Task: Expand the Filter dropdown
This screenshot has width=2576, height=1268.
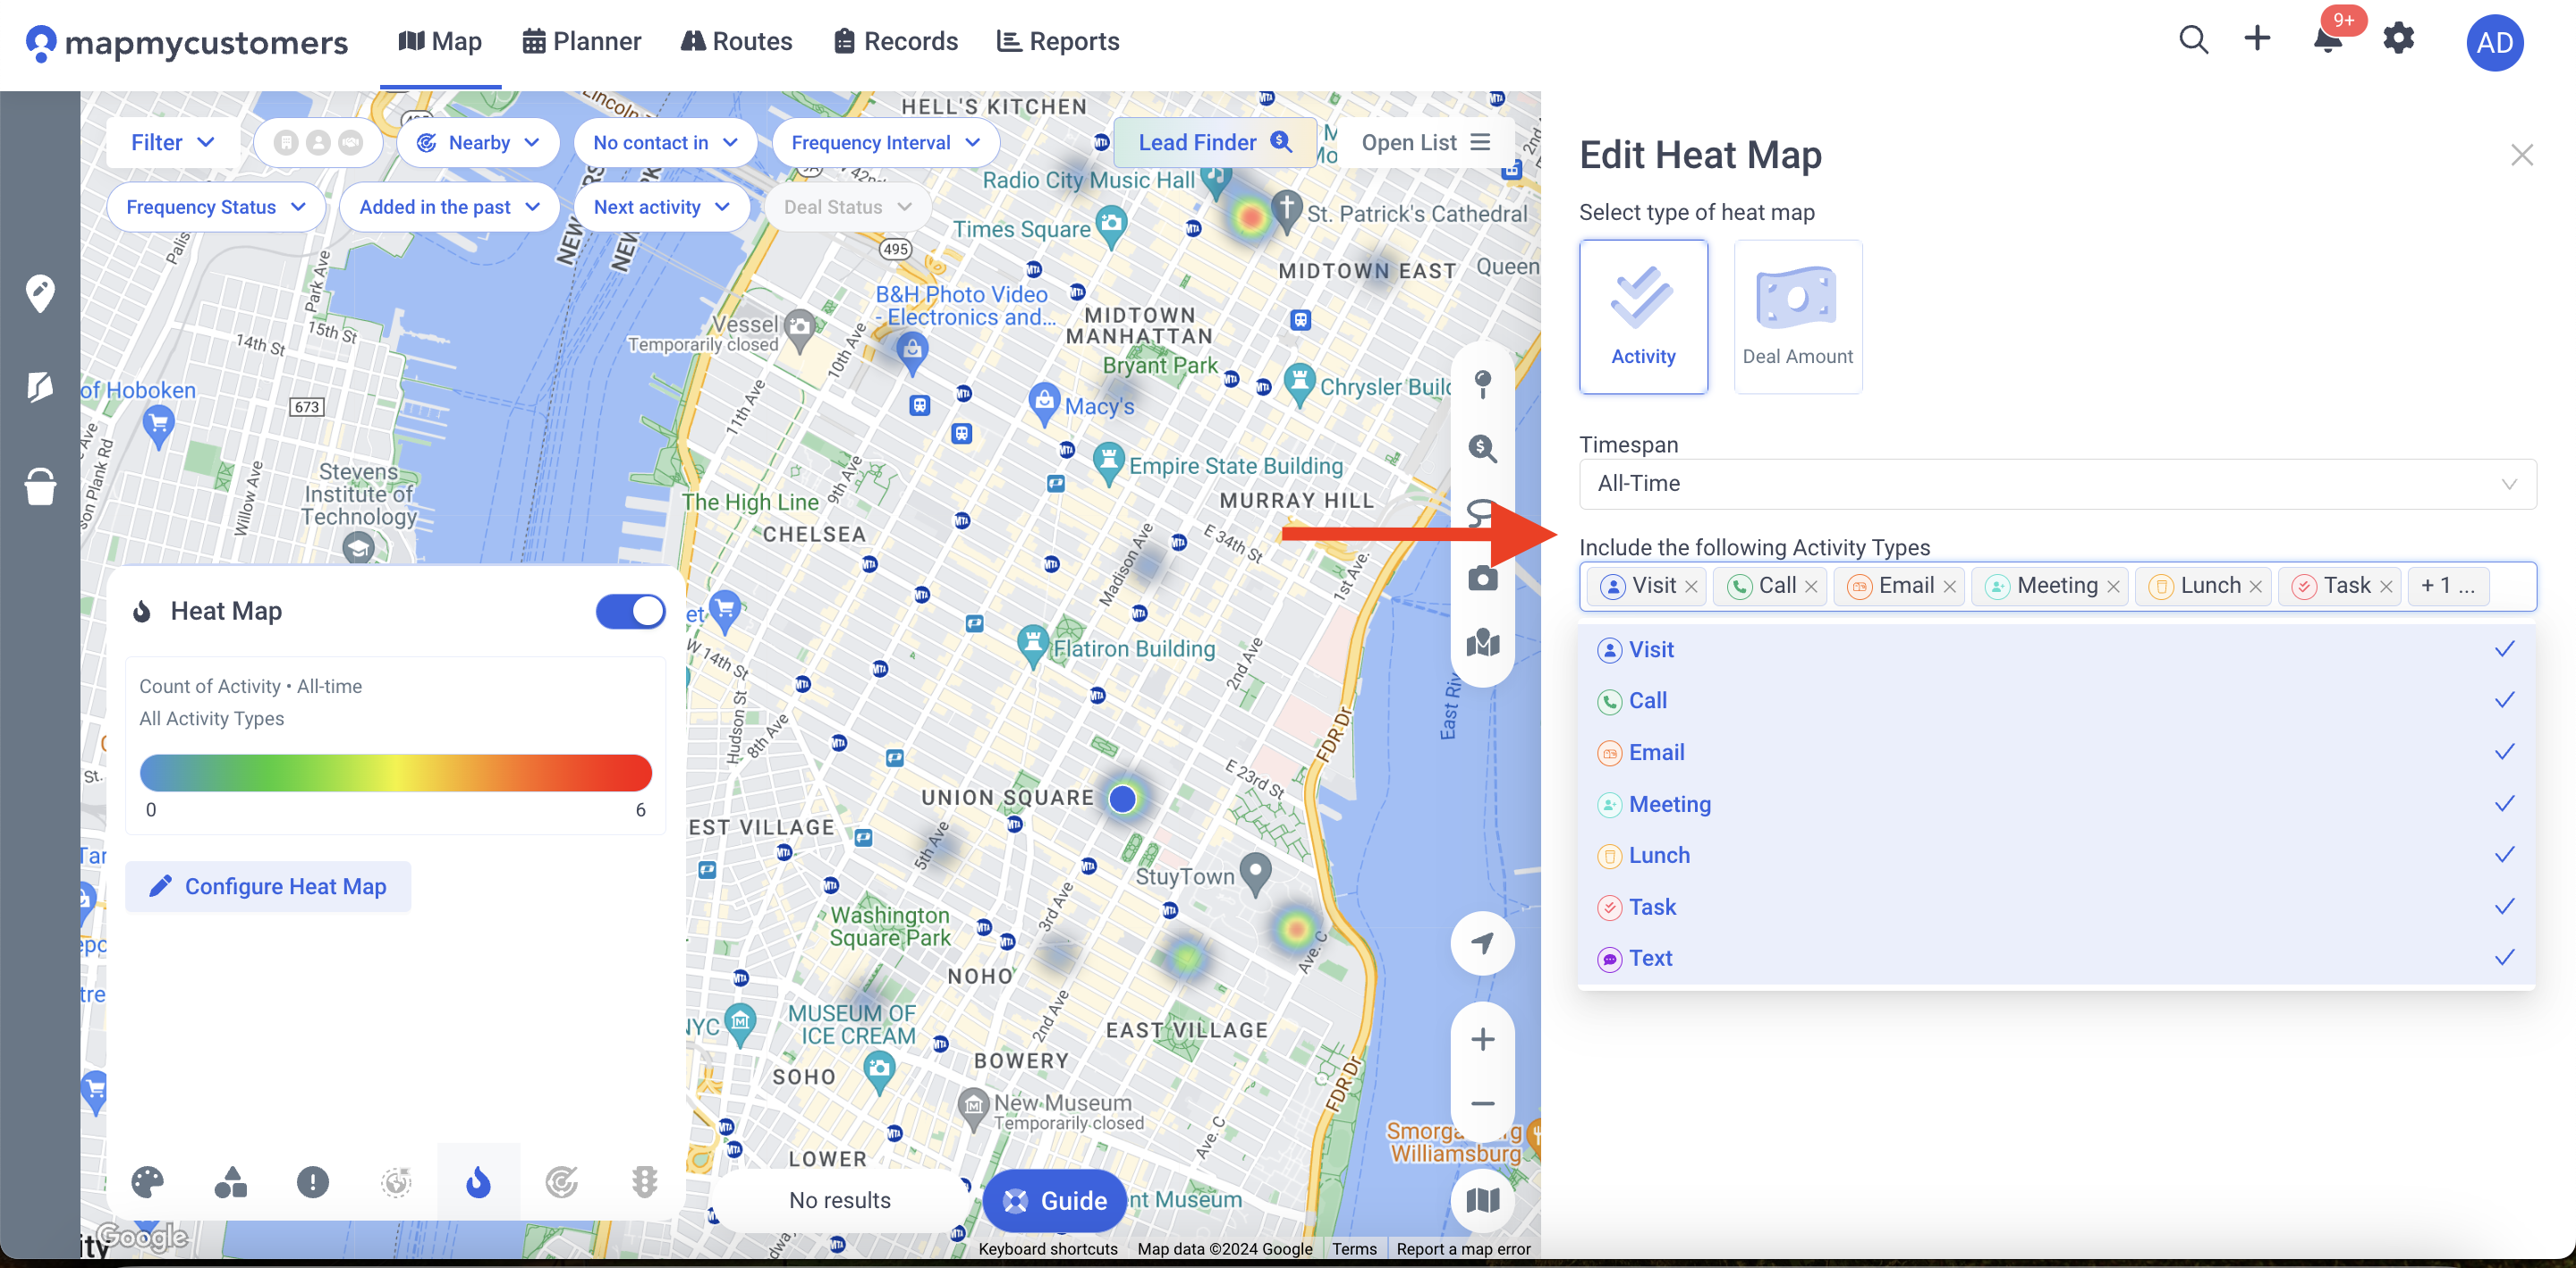Action: point(173,143)
